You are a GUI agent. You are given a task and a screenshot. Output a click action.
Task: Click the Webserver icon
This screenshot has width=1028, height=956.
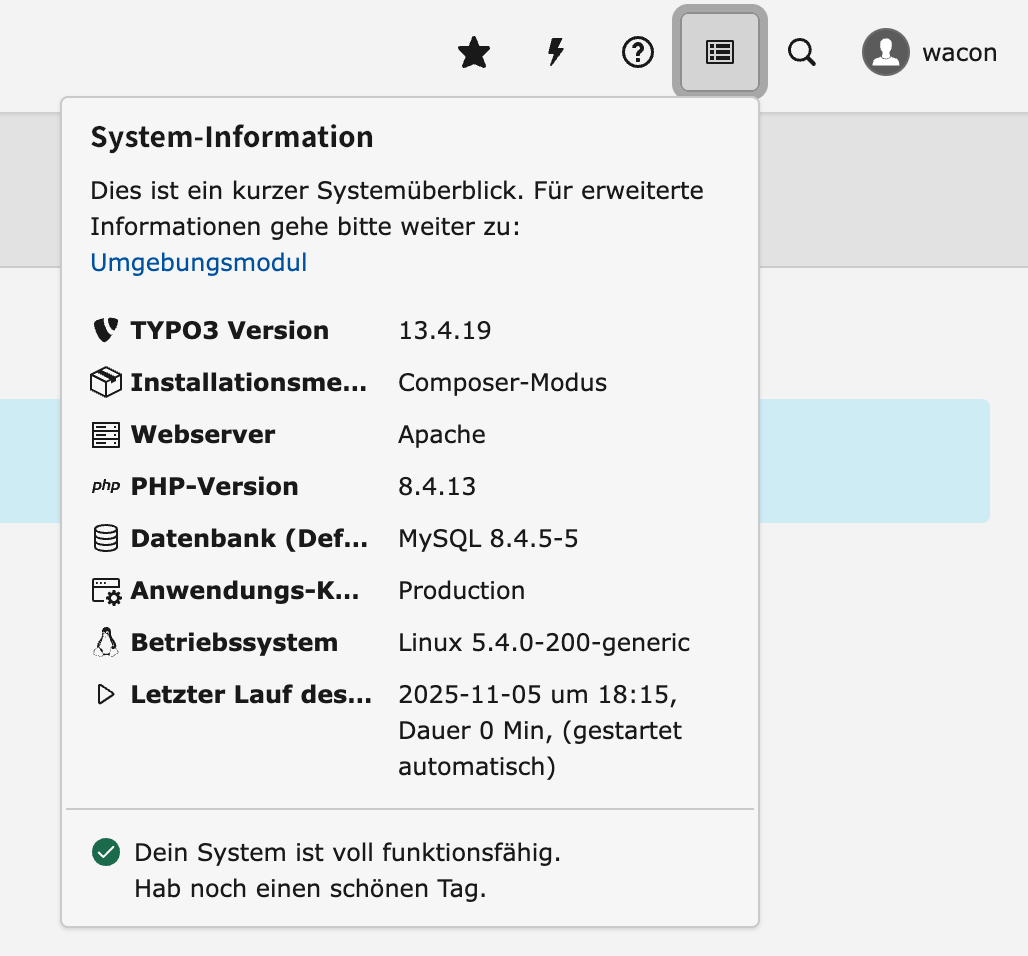[105, 435]
